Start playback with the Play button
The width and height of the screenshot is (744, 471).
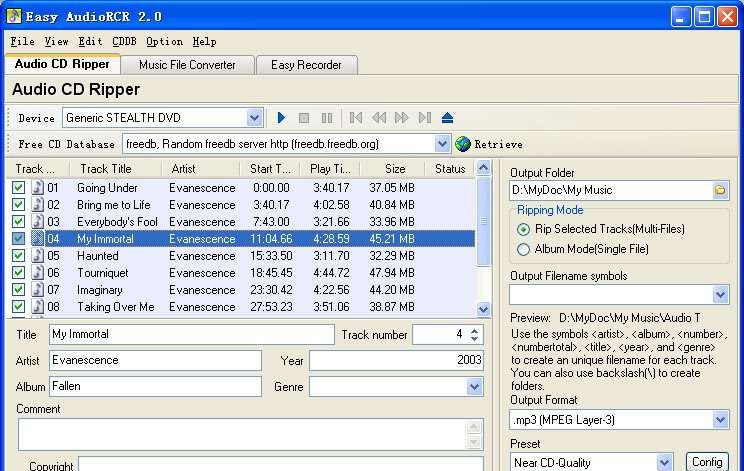click(x=281, y=118)
